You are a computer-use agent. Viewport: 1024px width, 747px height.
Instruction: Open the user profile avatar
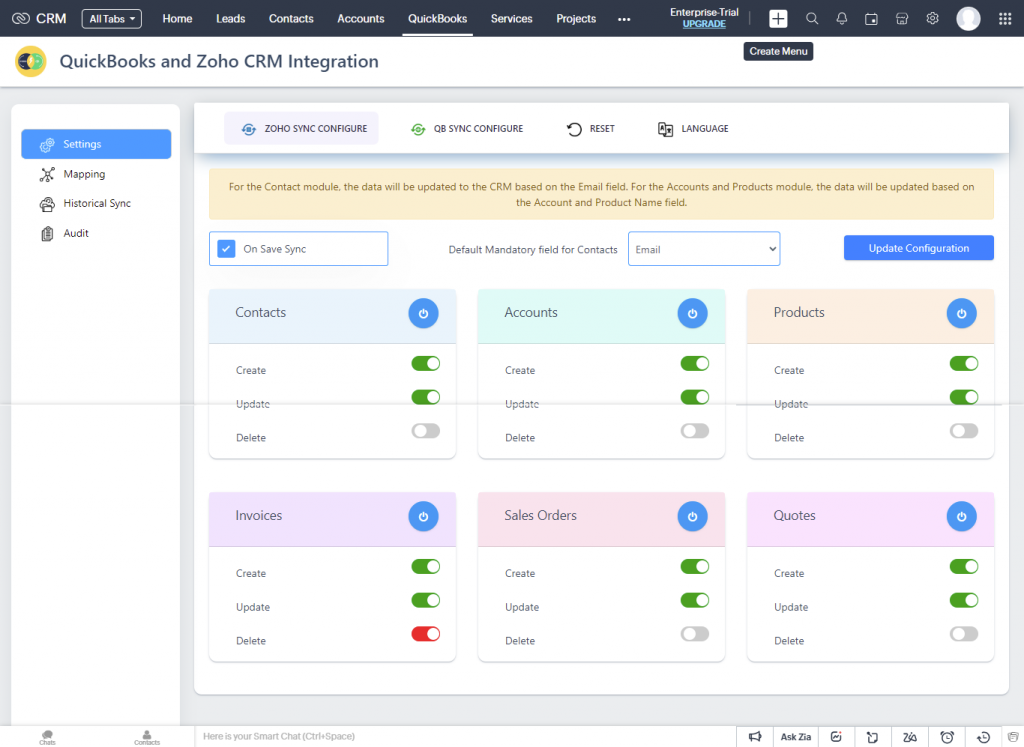click(968, 18)
